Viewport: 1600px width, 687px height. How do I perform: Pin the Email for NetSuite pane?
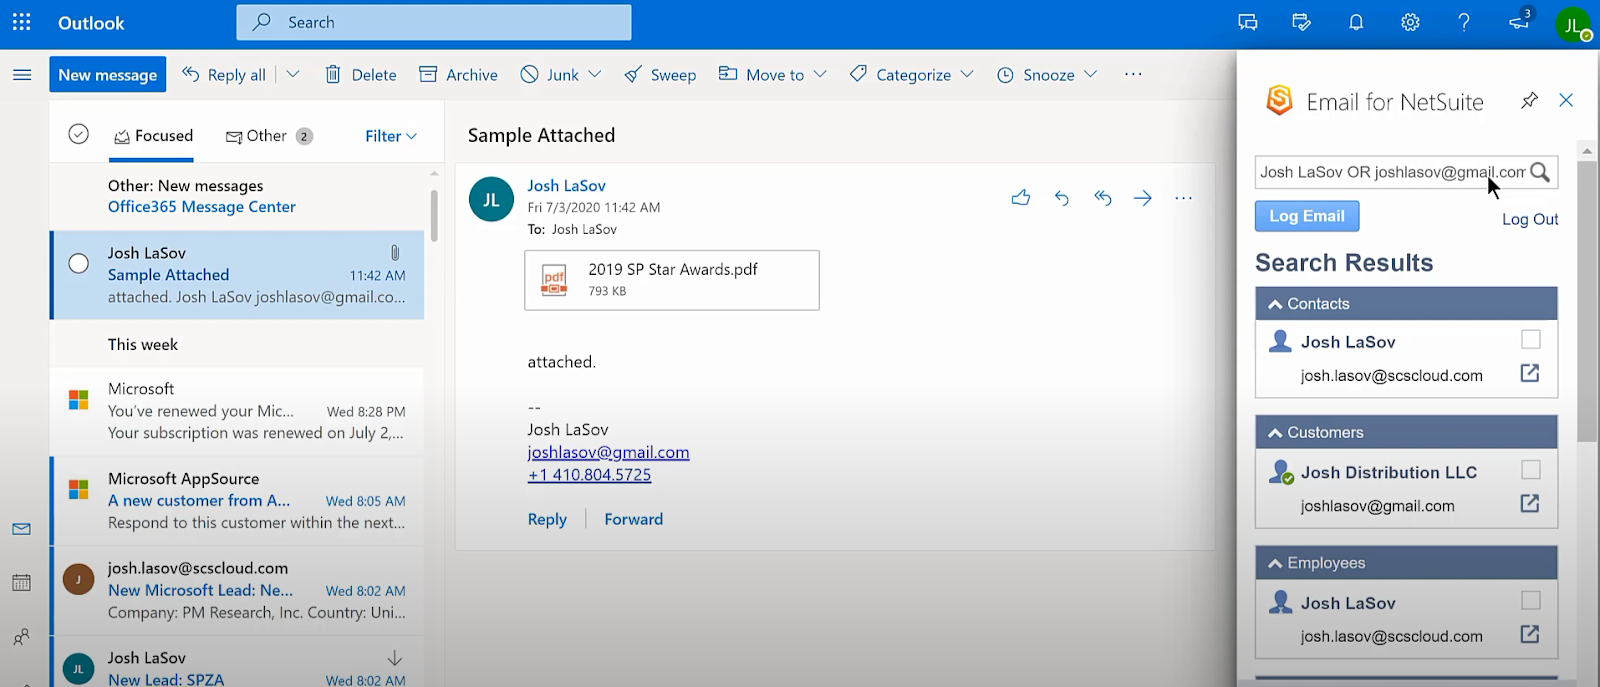(x=1529, y=101)
